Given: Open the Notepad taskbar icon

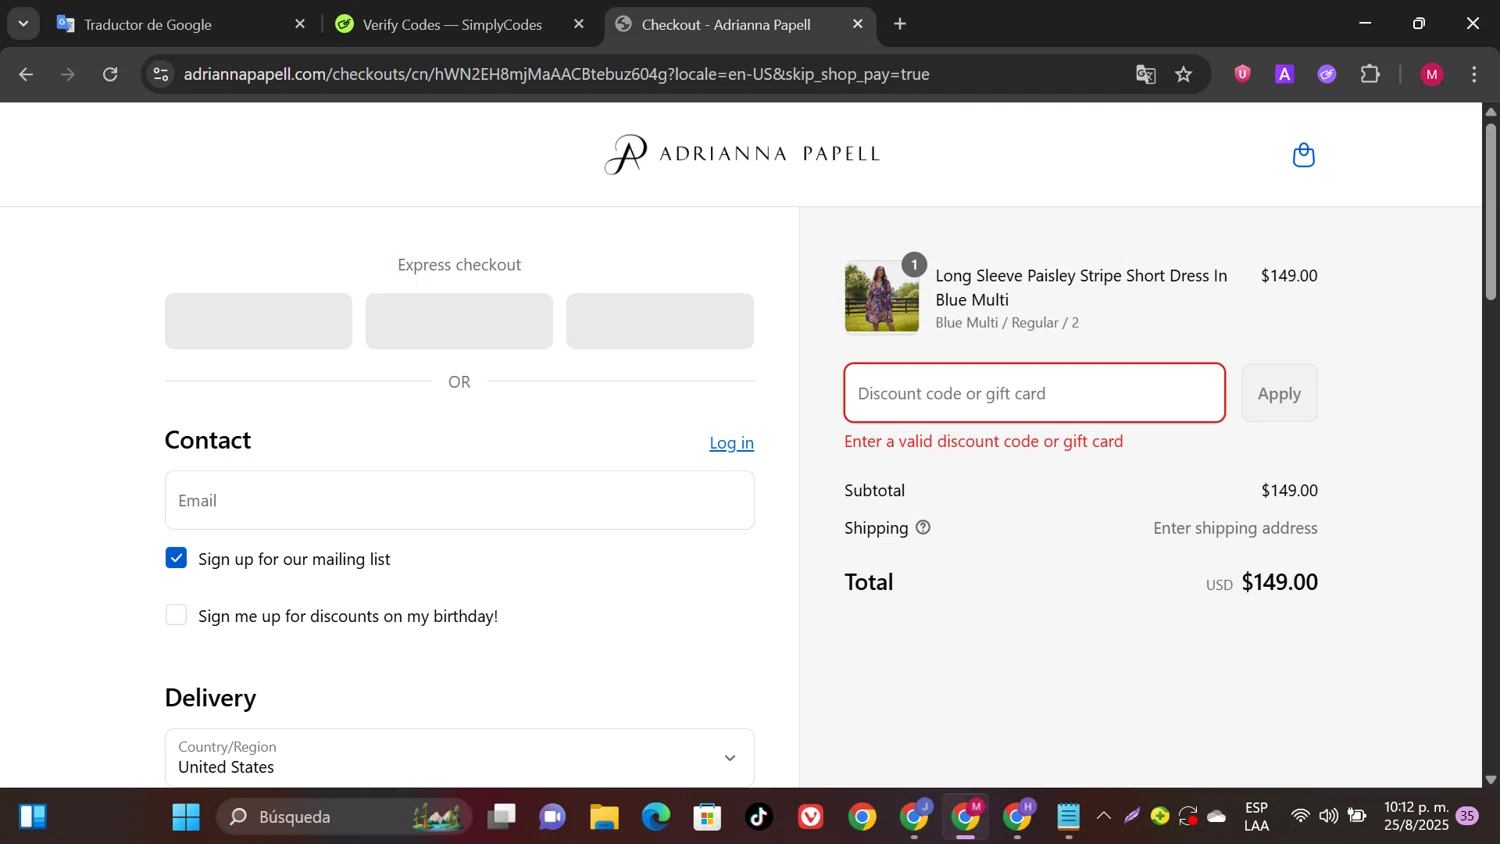Looking at the screenshot, I should click(x=1068, y=817).
